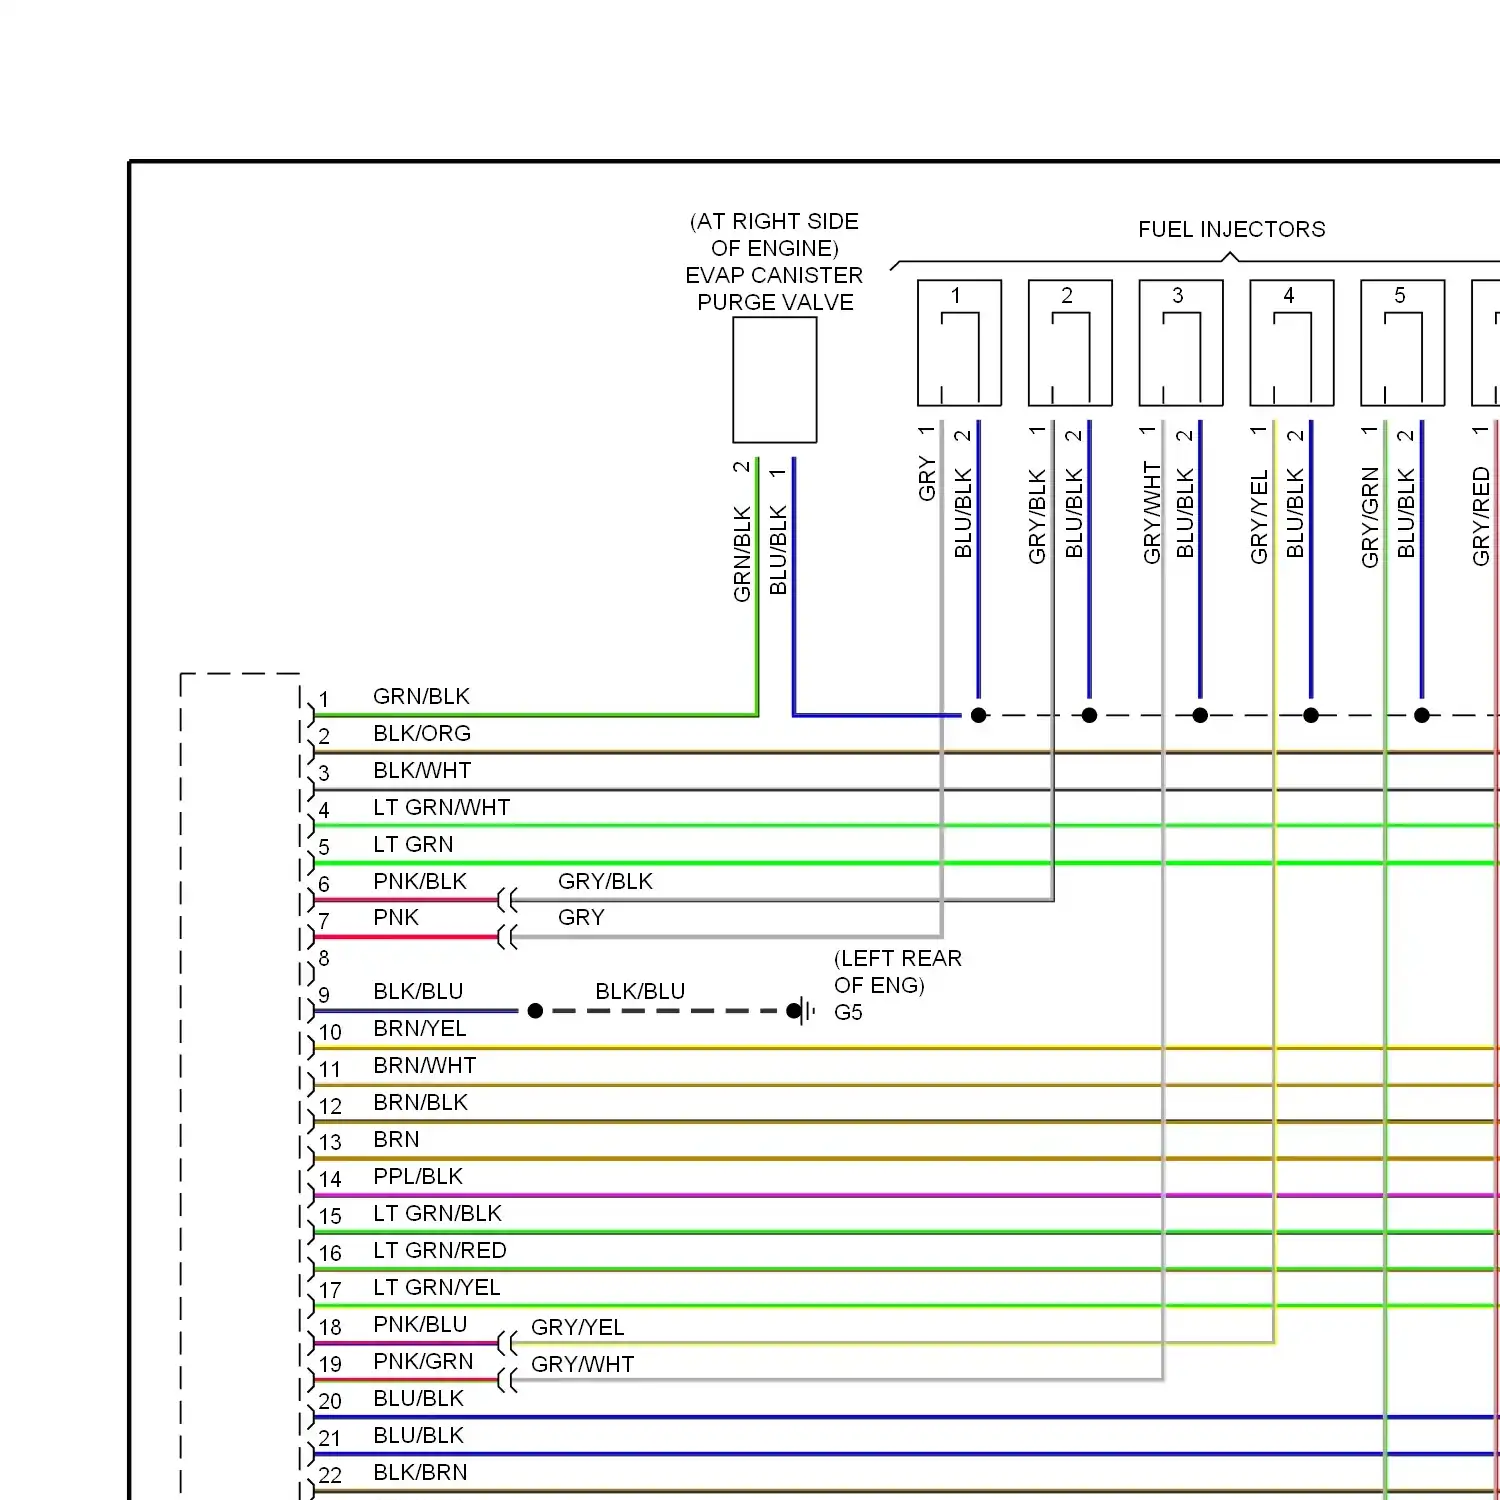Viewport: 1500px width, 1500px height.
Task: Click the vertical GRN/BLK label under purge valve
Action: (x=742, y=555)
